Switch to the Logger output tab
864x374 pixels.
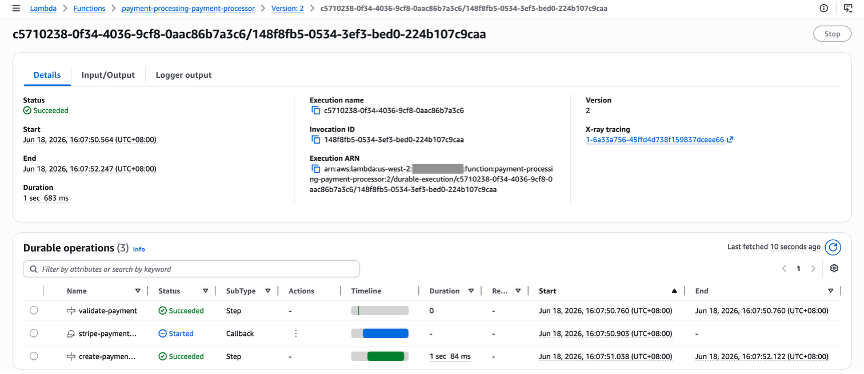tap(183, 75)
